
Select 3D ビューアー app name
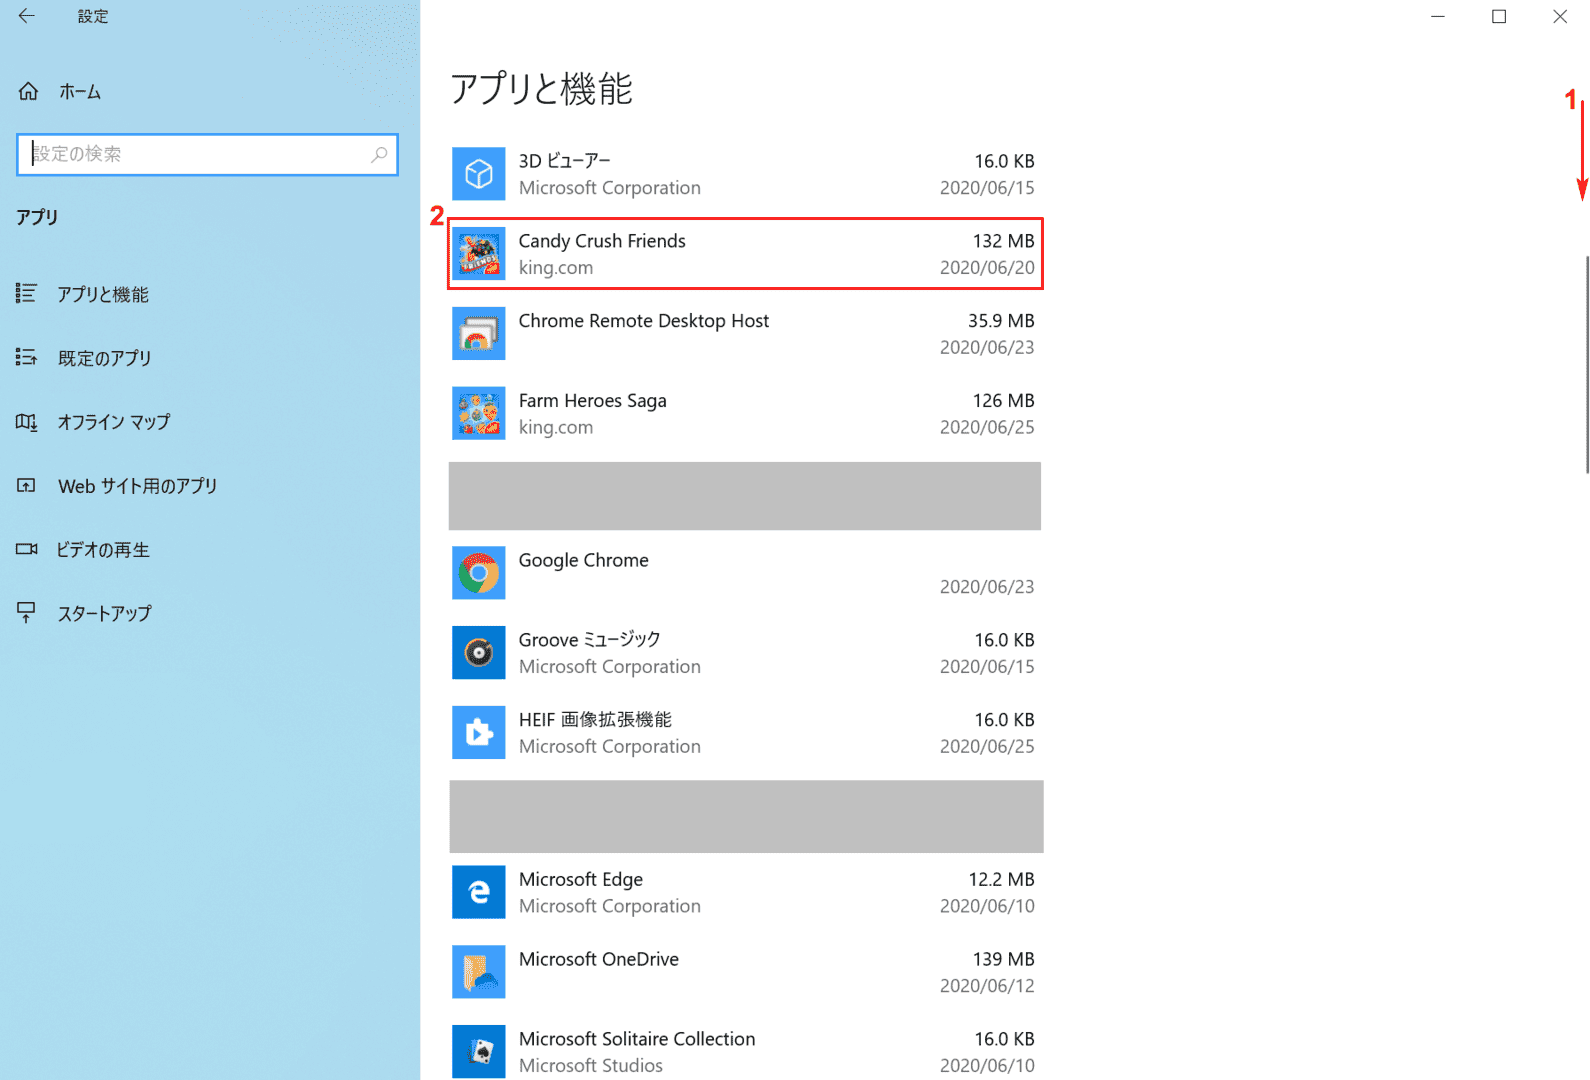[564, 161]
